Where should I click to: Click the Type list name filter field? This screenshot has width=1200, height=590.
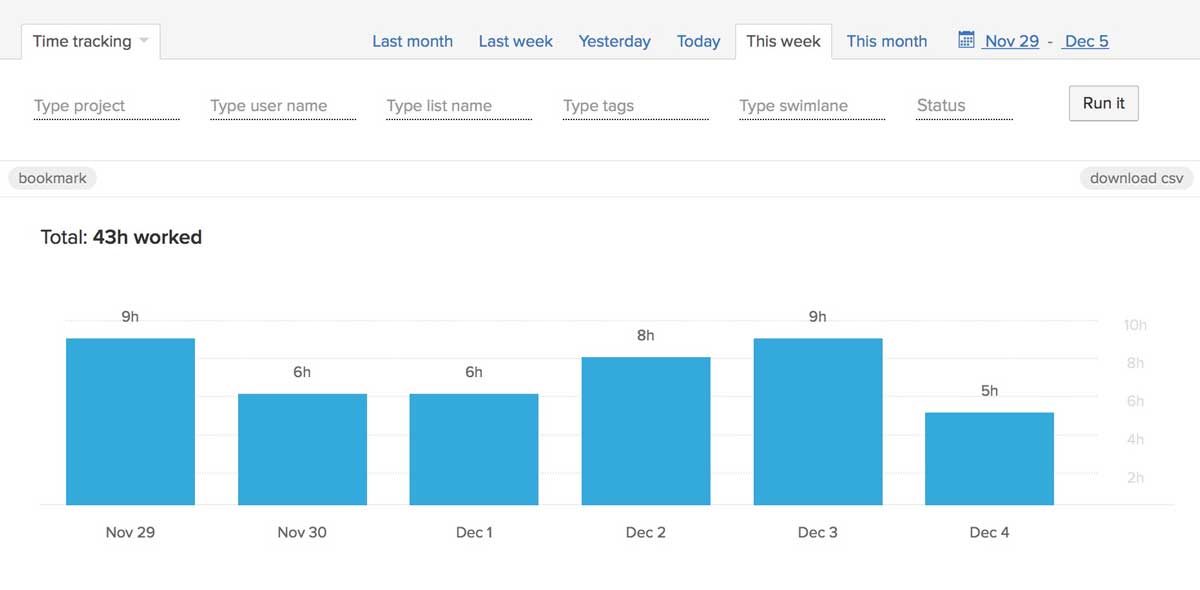[x=457, y=105]
